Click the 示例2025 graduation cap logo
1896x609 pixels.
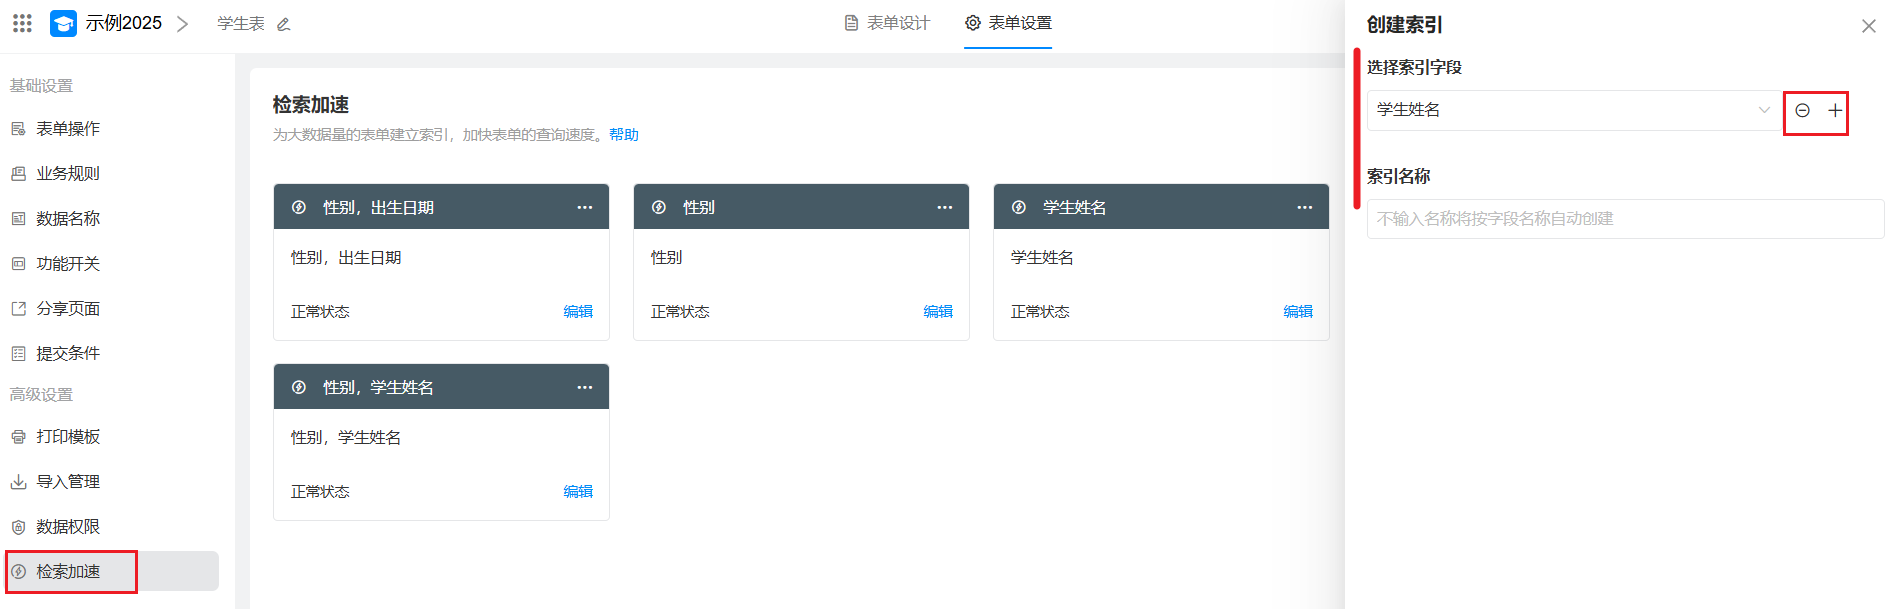[x=63, y=23]
